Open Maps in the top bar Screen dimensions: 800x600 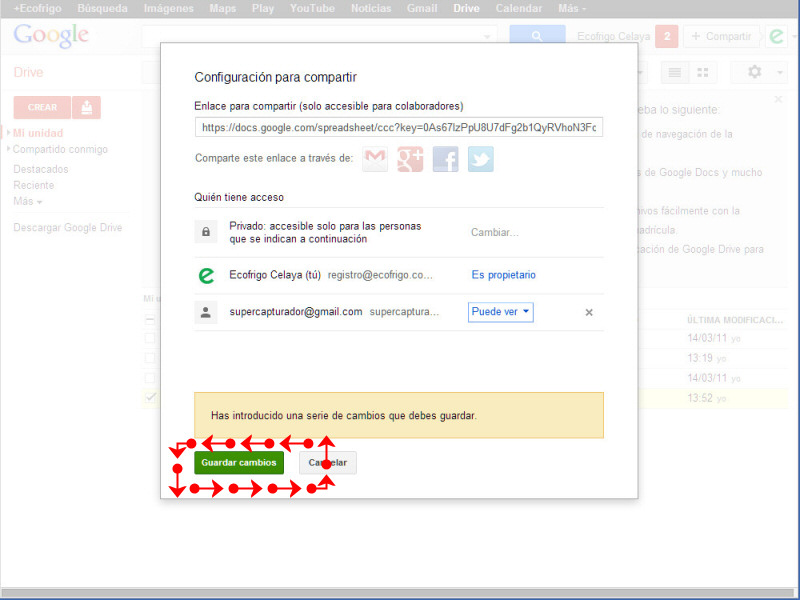(x=223, y=9)
